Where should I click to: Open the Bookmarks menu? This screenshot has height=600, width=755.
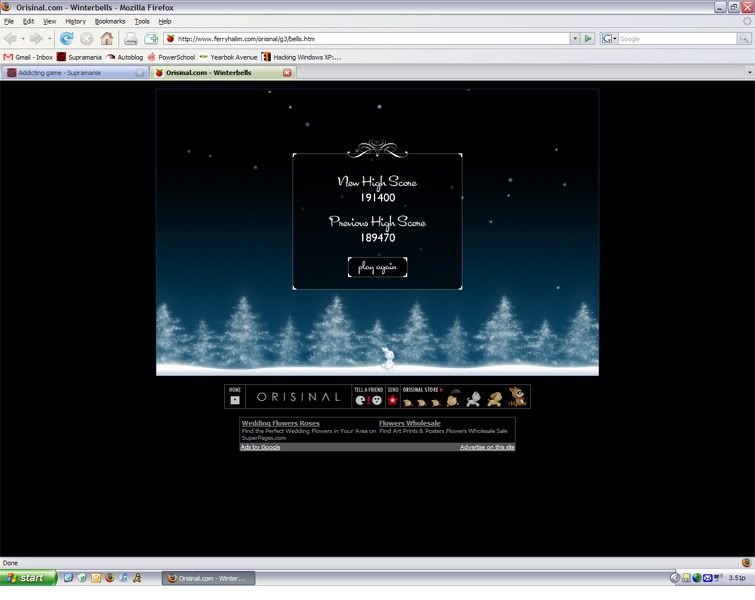coord(110,22)
